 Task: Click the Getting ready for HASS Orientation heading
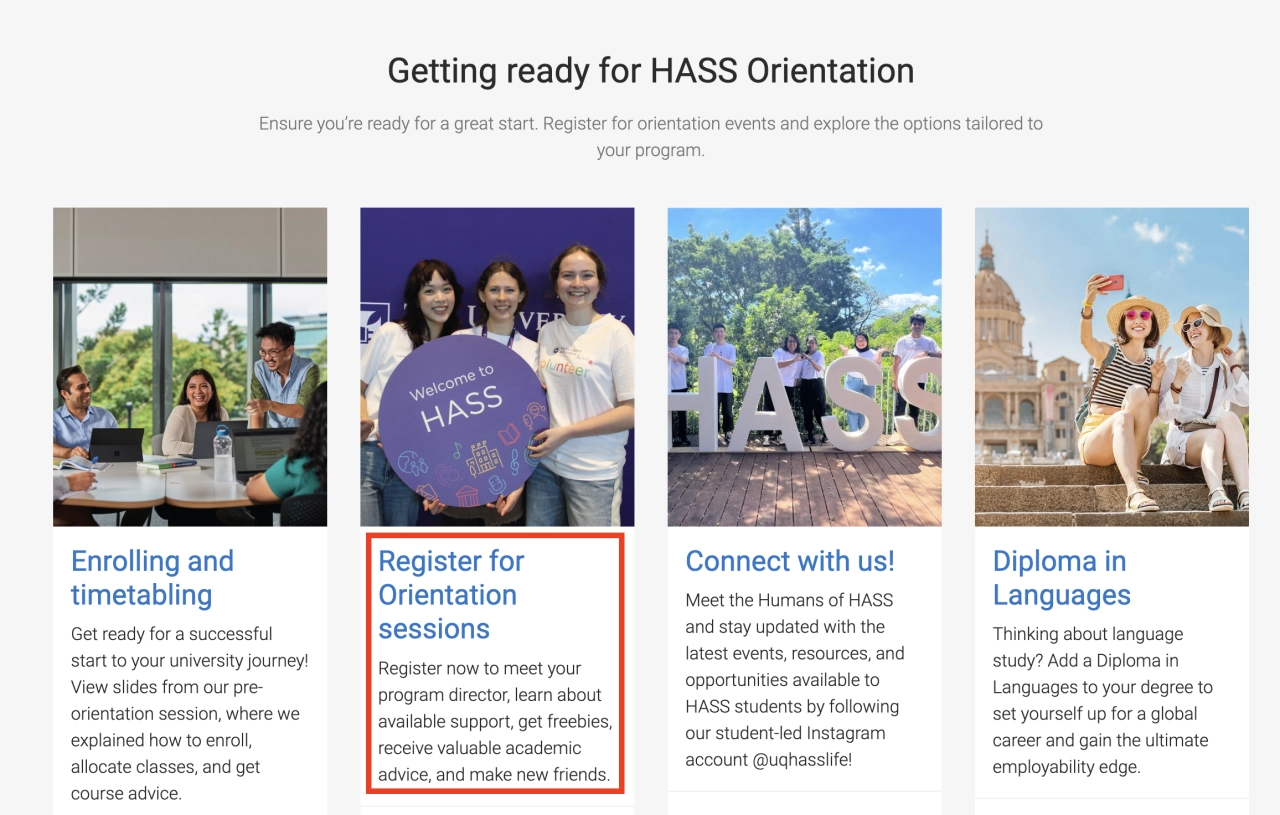coord(651,71)
